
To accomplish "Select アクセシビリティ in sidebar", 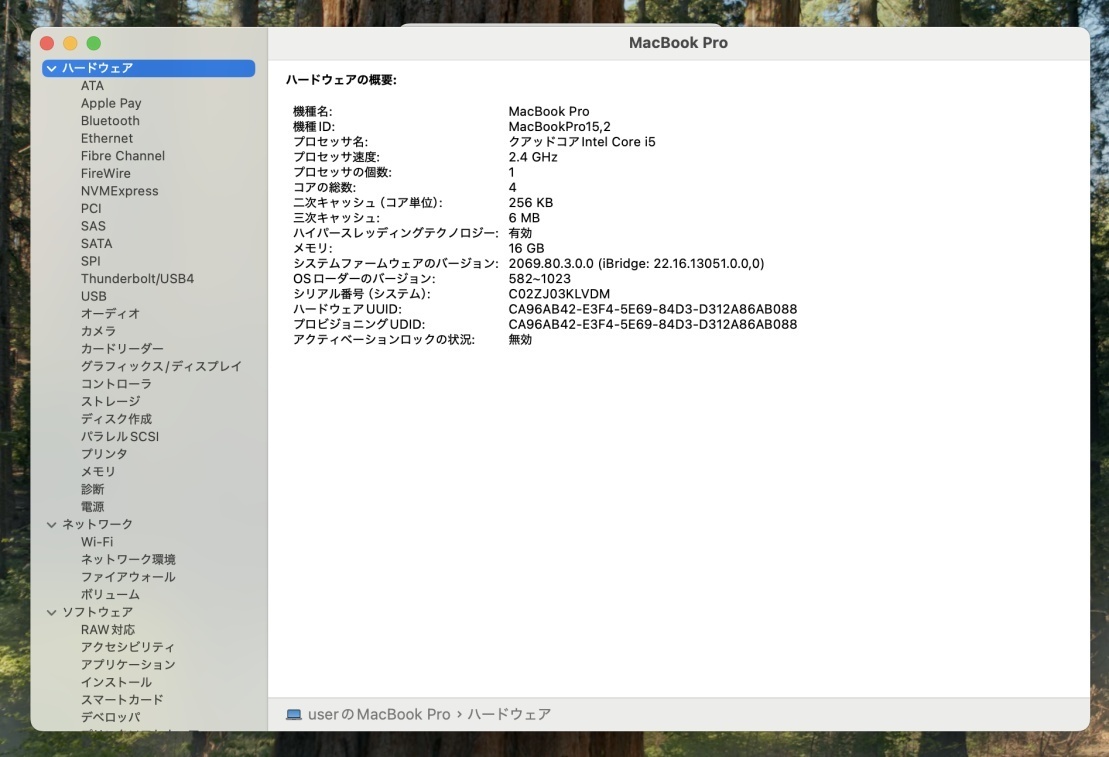I will pos(127,647).
